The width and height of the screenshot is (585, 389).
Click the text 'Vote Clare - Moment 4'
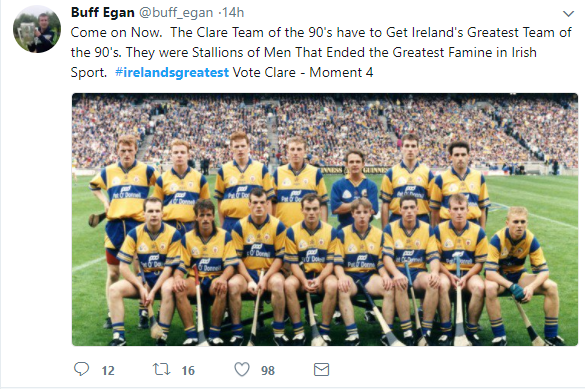[303, 72]
